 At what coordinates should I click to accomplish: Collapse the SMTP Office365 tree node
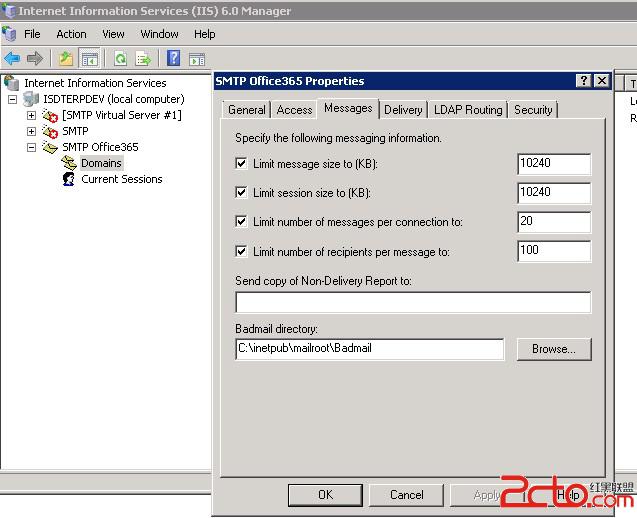click(31, 147)
